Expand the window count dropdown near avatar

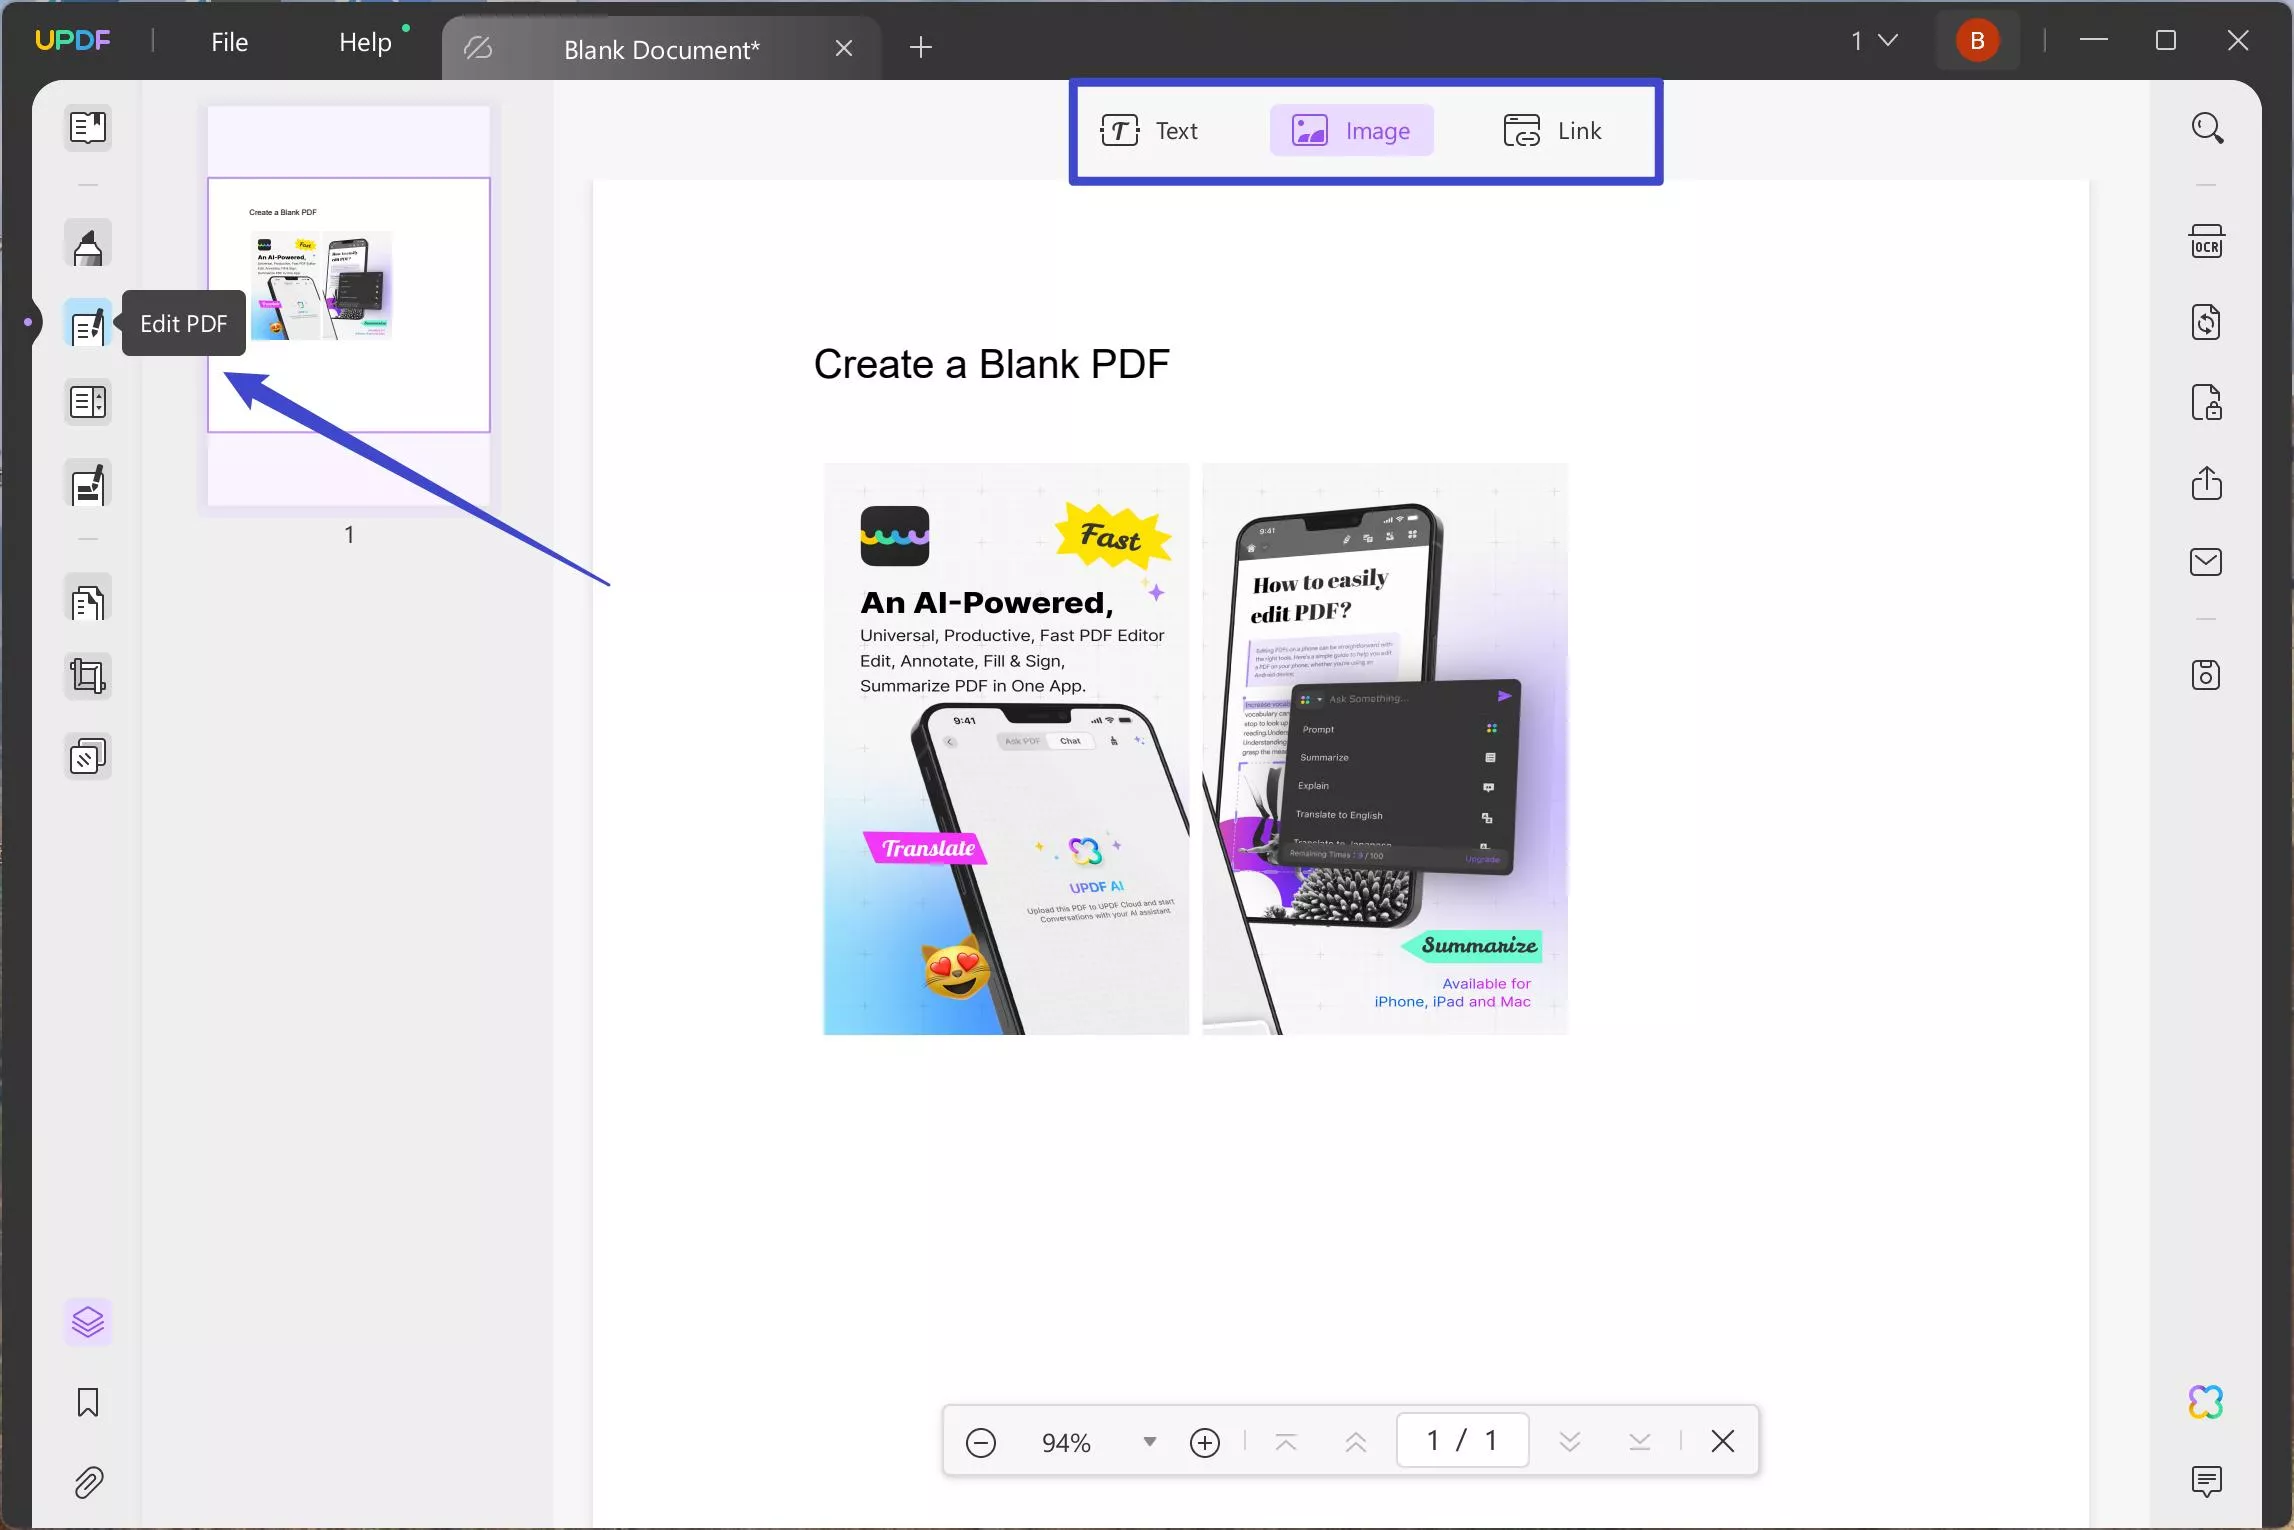[x=1874, y=41]
